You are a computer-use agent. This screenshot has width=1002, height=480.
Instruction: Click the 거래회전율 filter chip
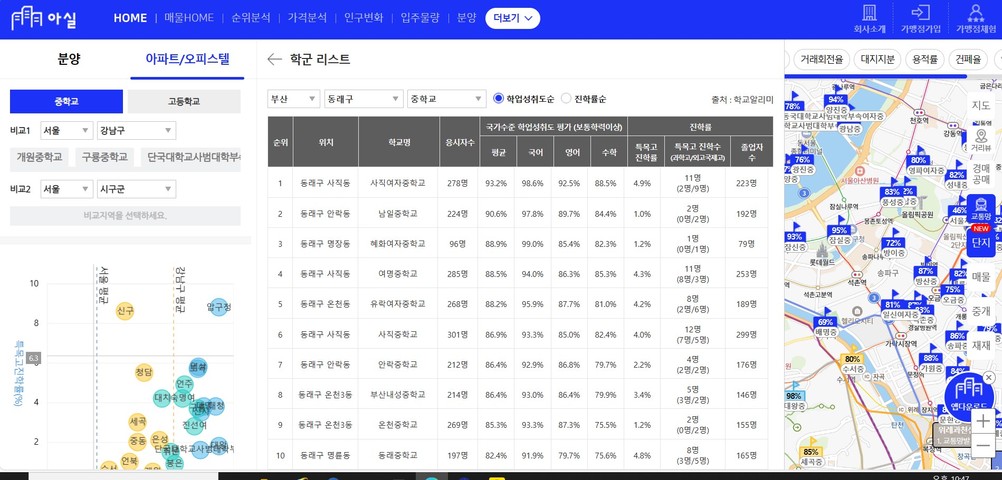tap(822, 60)
